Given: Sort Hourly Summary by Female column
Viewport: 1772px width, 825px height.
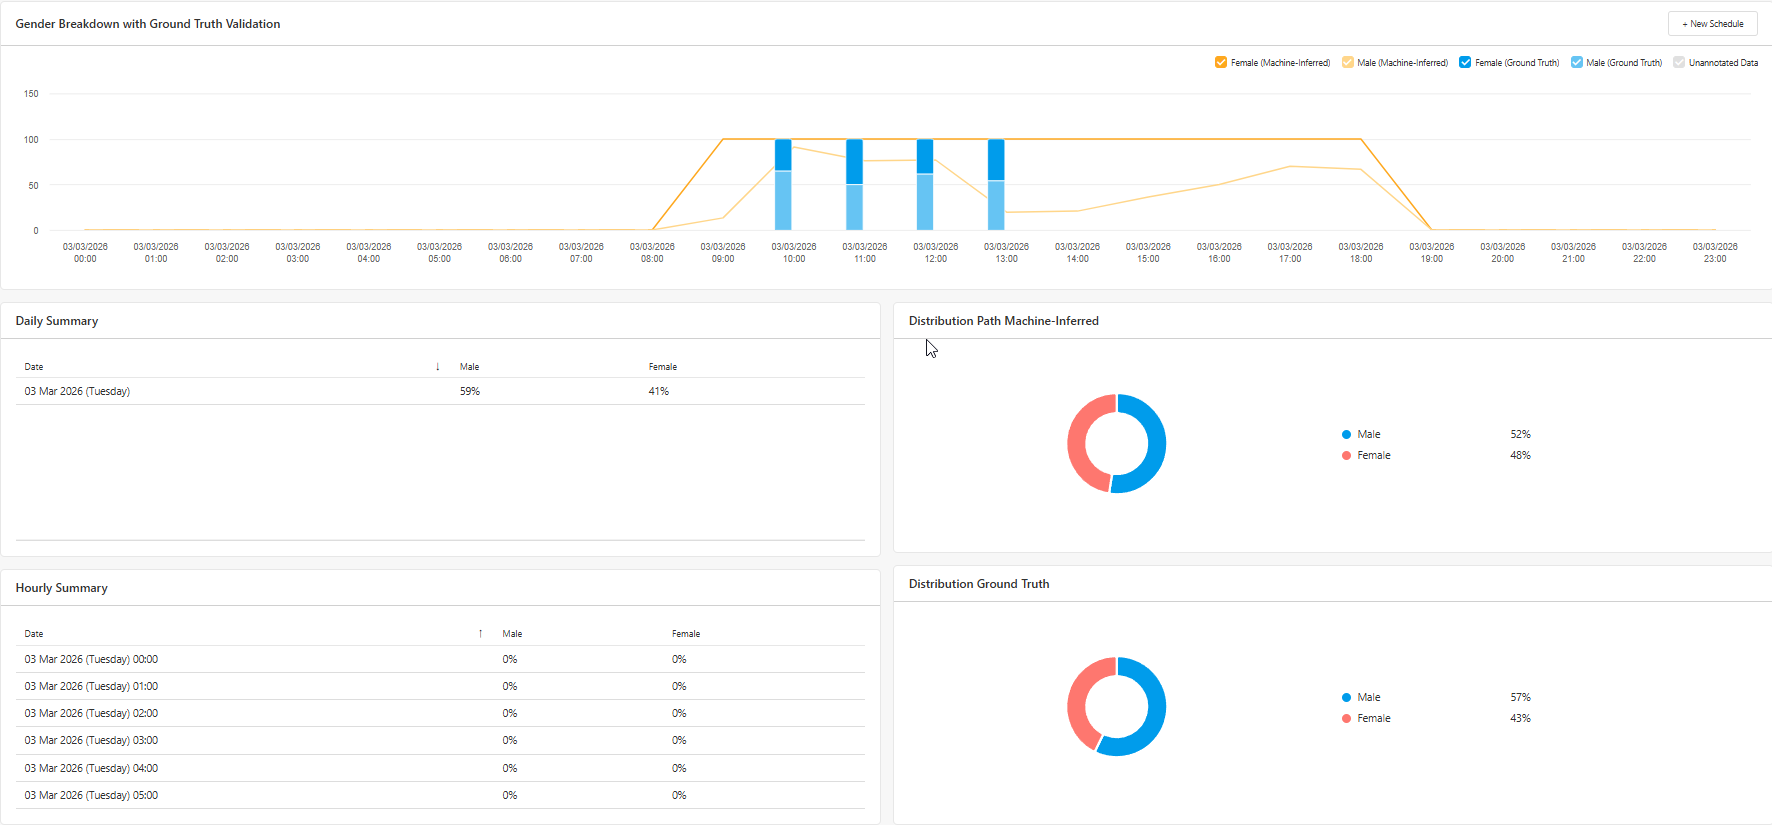Looking at the screenshot, I should 685,634.
